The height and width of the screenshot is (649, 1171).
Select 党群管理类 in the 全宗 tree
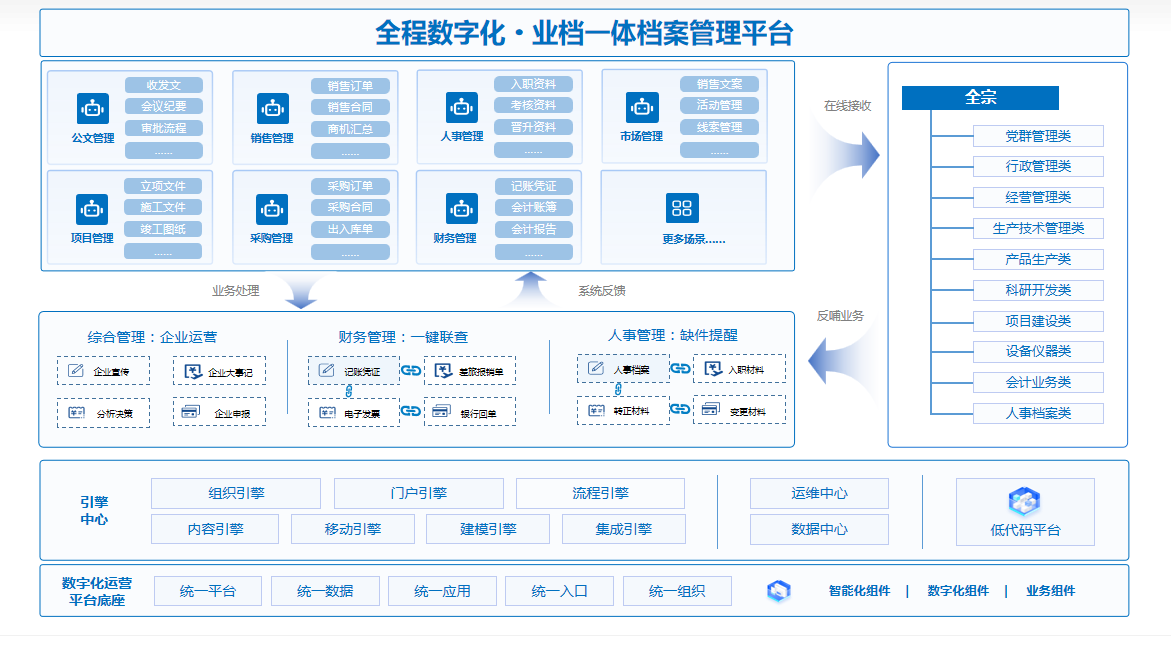pos(1037,136)
